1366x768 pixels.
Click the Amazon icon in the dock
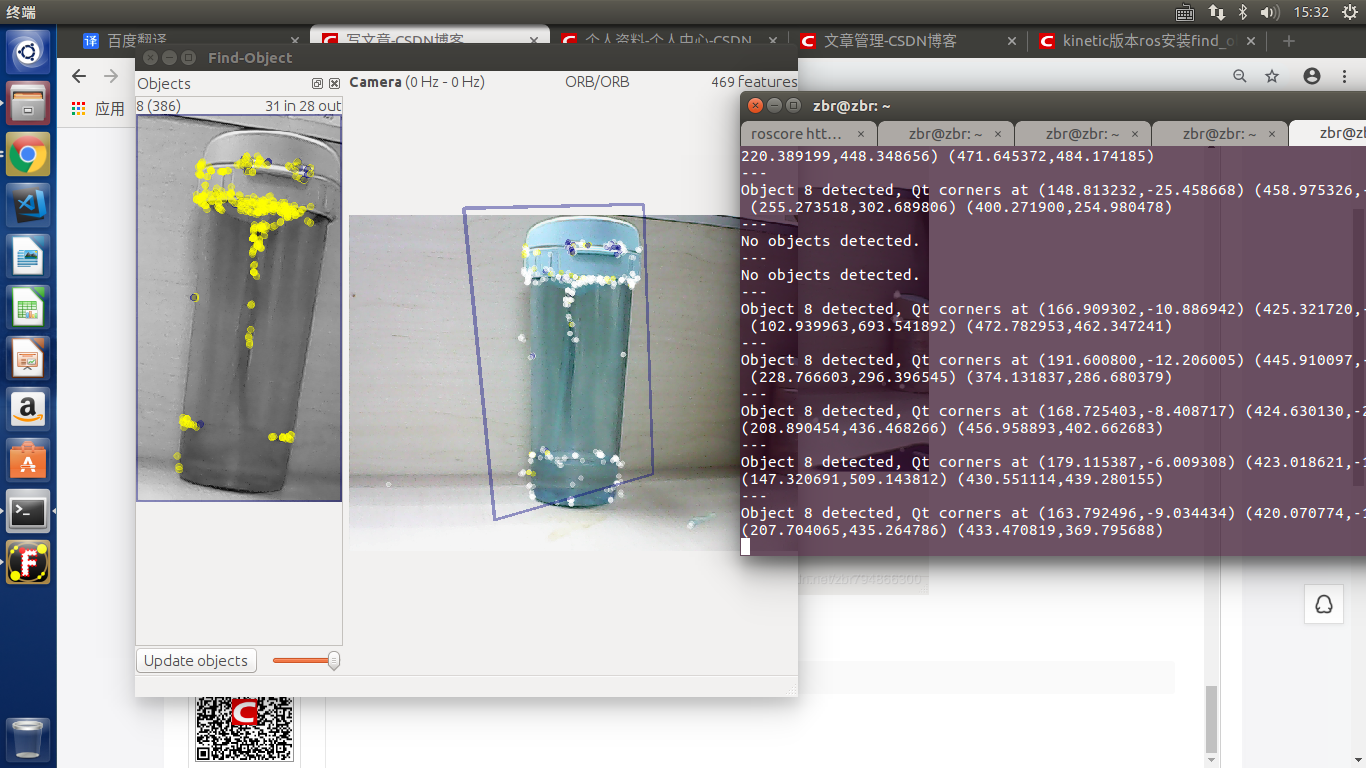point(27,409)
